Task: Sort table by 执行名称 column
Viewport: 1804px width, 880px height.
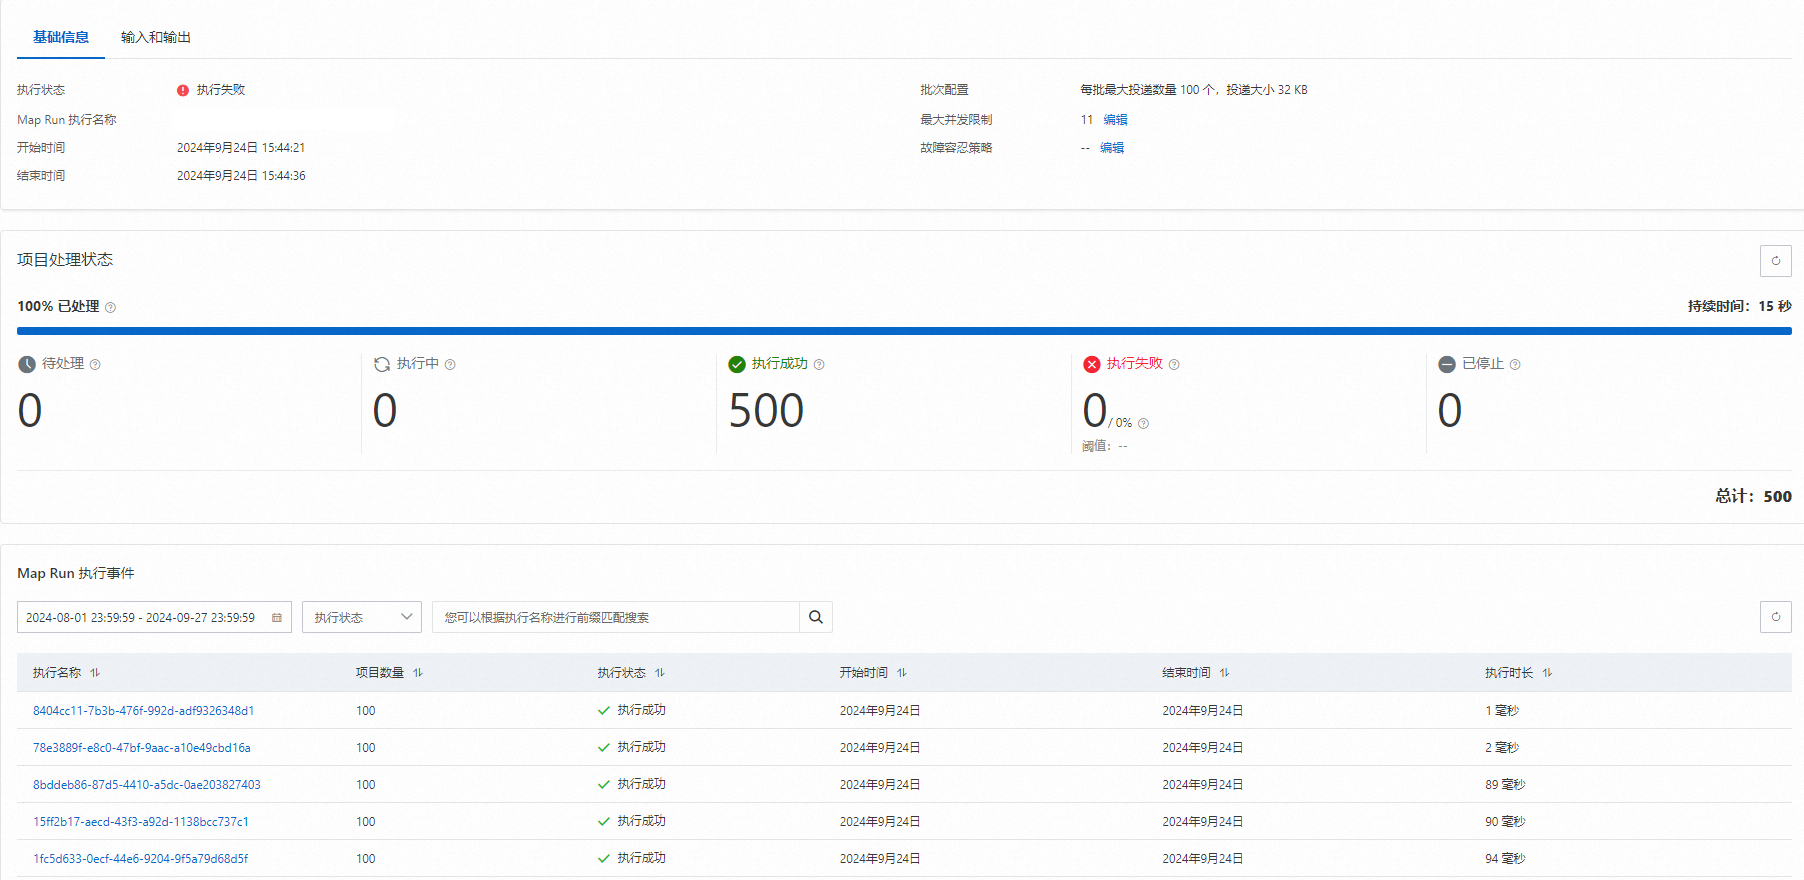Action: tap(95, 673)
